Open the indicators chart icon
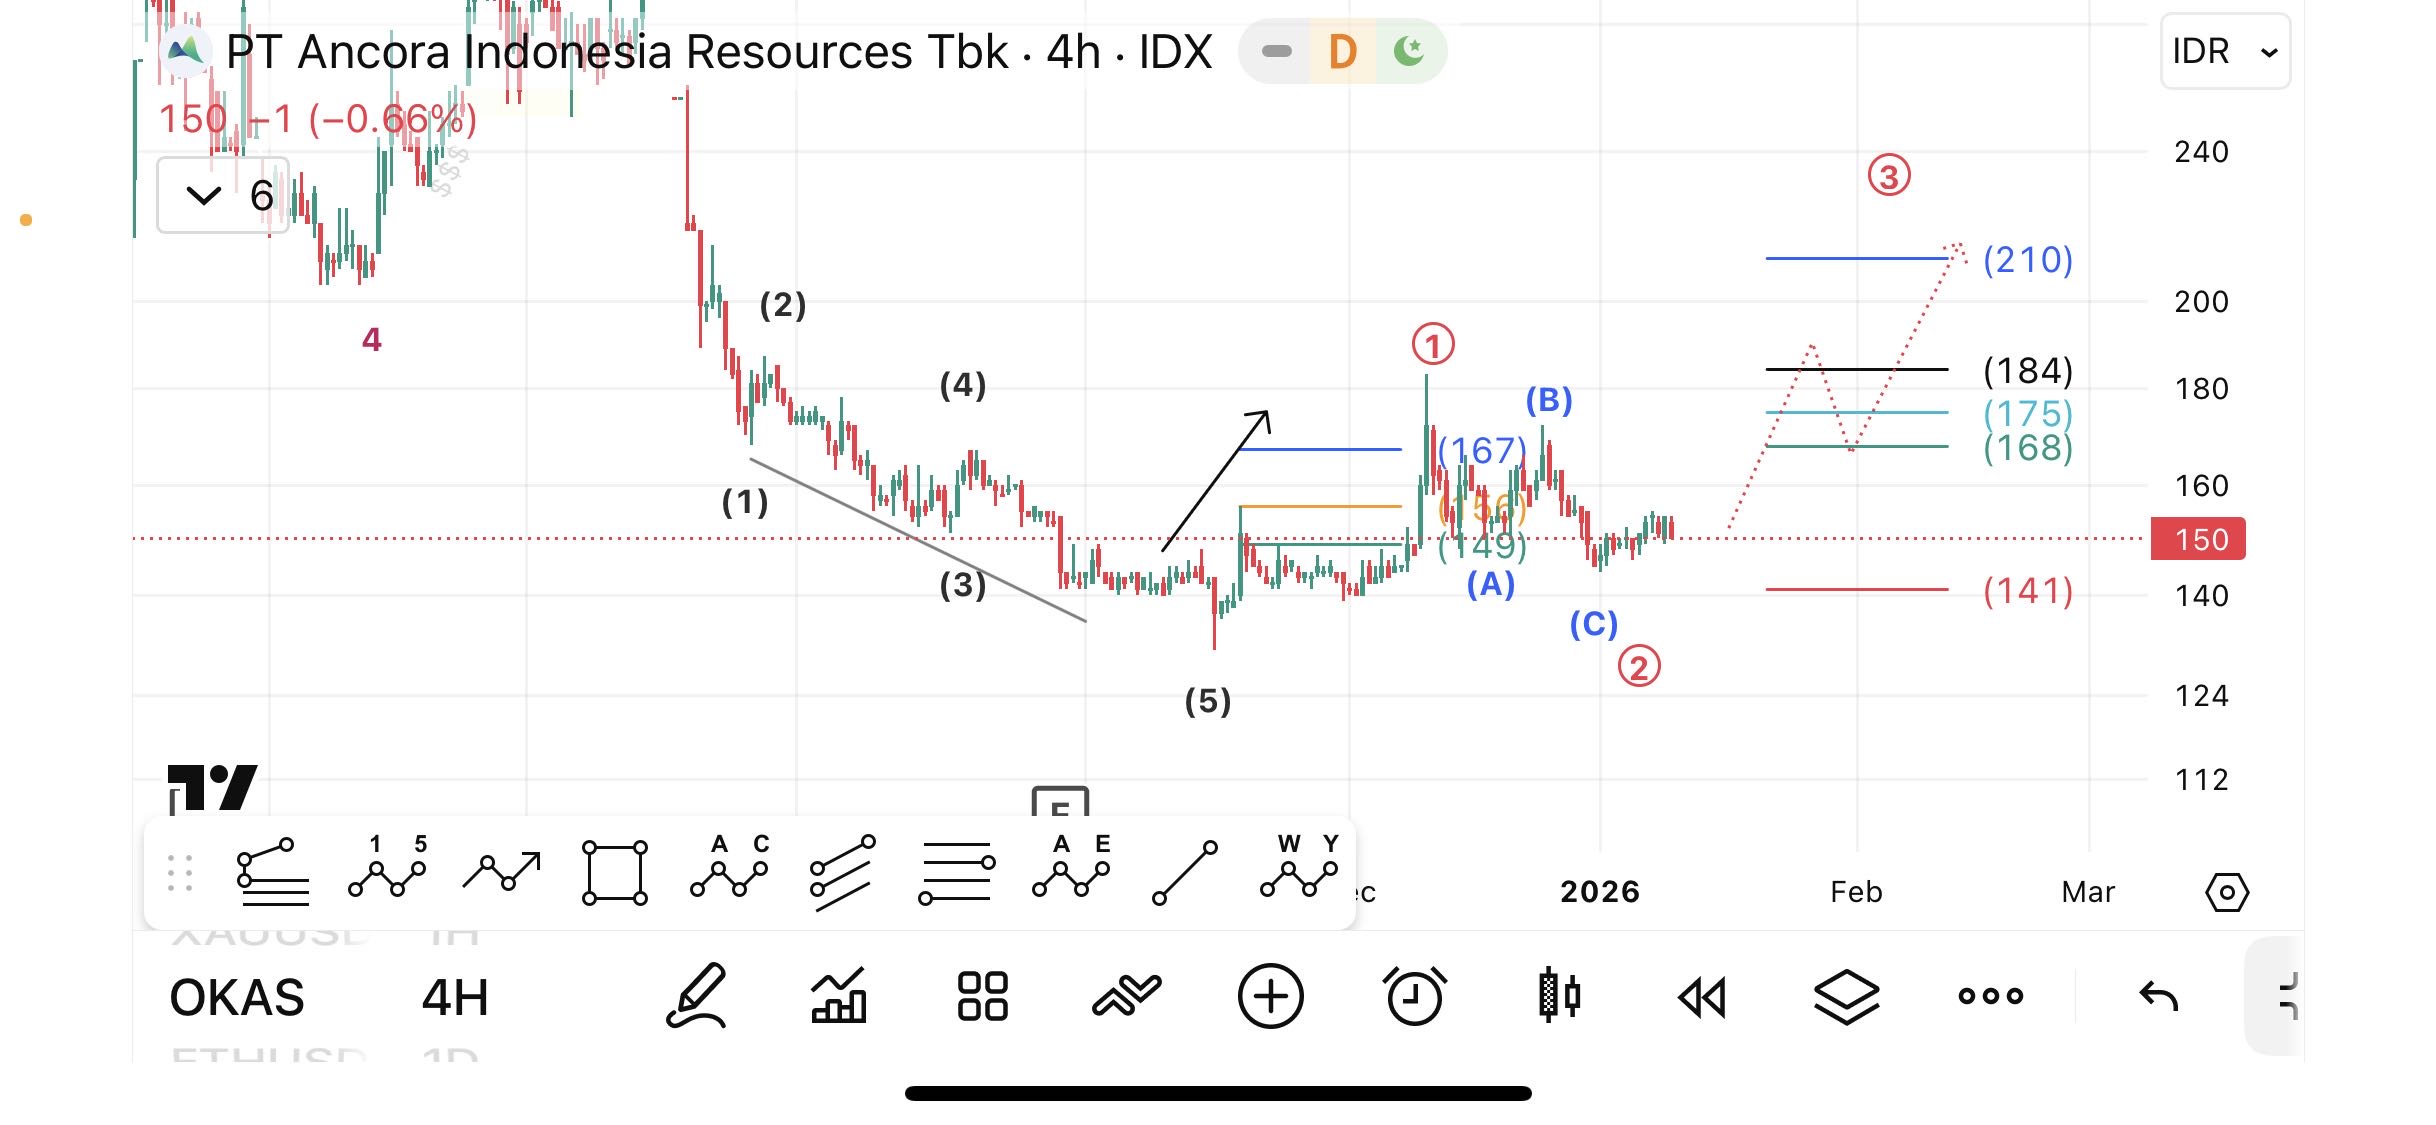Screen dimensions: 2436x1125 coord(838,996)
